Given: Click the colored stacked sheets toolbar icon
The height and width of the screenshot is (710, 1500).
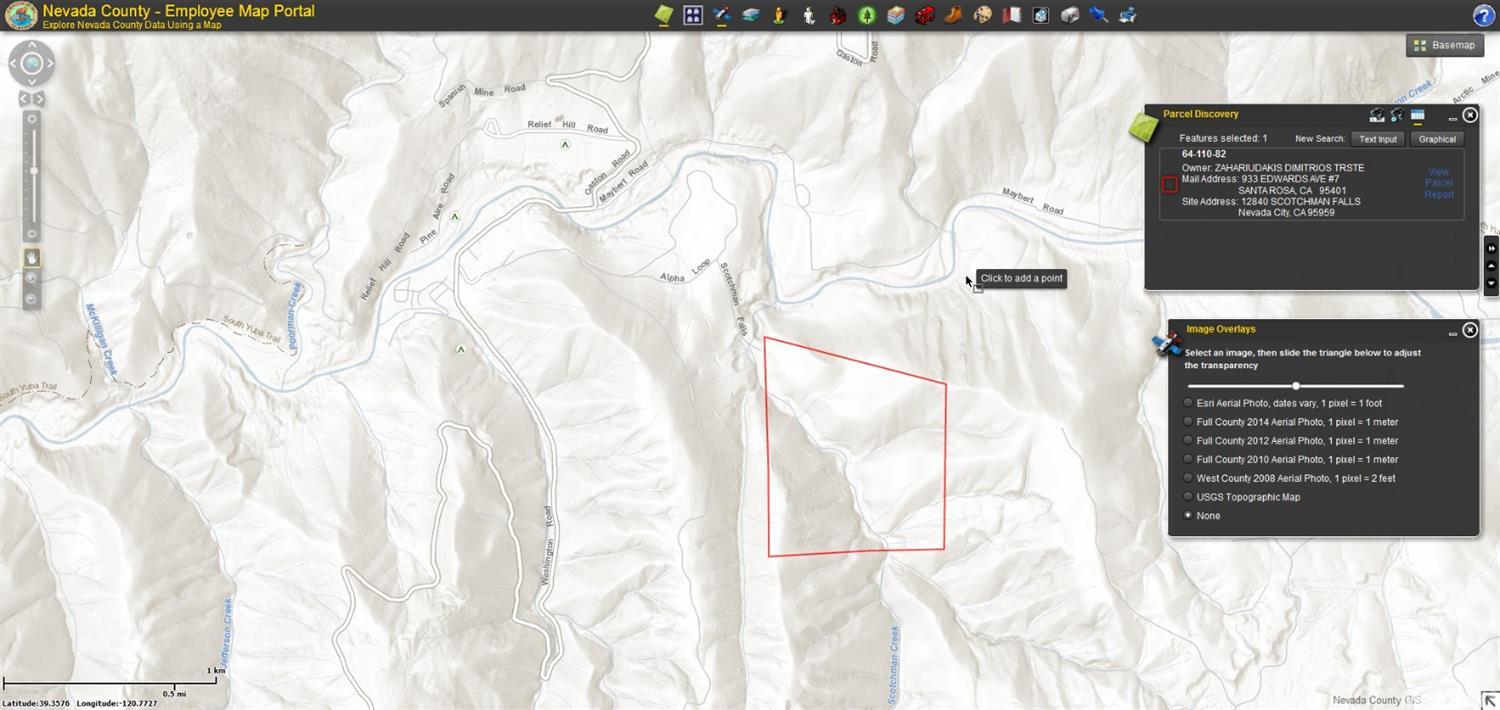Looking at the screenshot, I should coord(896,15).
